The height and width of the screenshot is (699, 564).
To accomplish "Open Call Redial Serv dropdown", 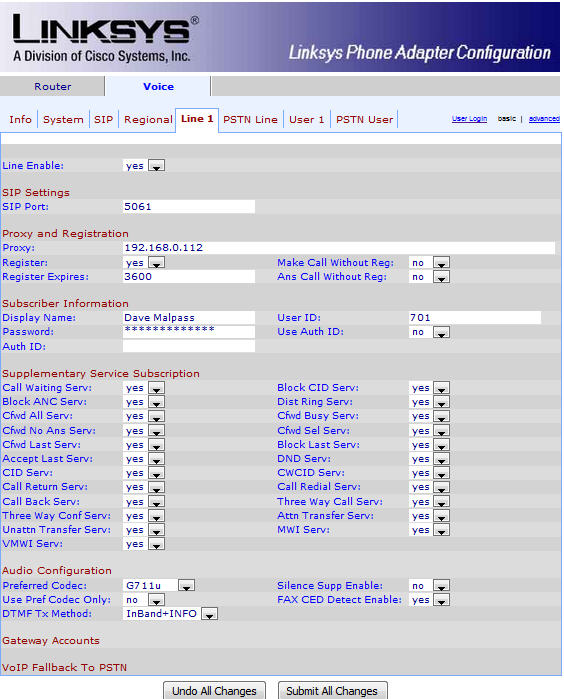I will [x=429, y=487].
